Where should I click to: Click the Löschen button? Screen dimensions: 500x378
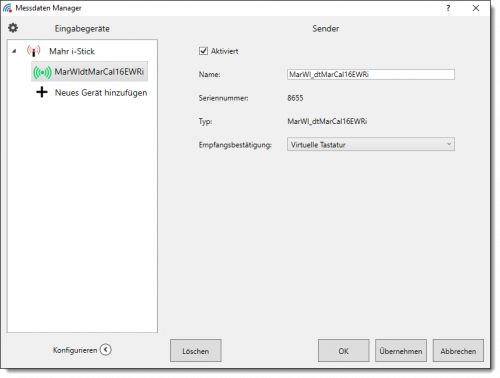196,351
